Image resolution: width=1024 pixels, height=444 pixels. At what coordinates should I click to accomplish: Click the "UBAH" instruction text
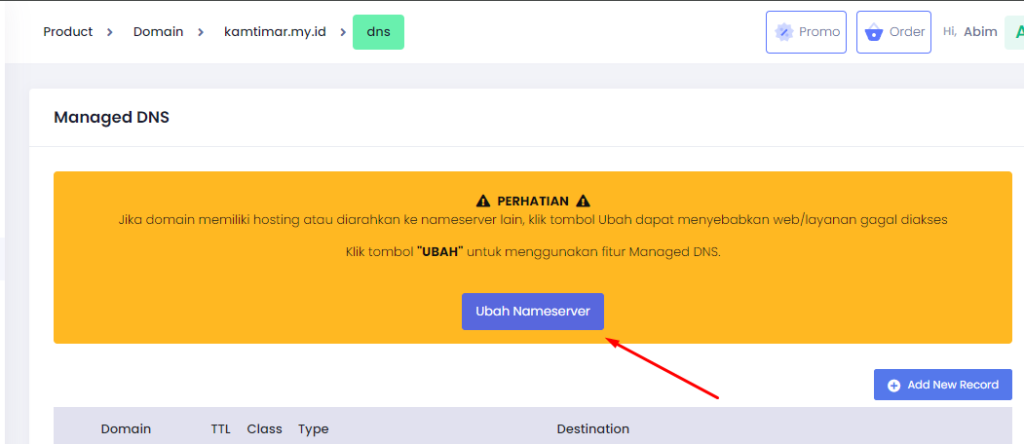click(x=440, y=252)
